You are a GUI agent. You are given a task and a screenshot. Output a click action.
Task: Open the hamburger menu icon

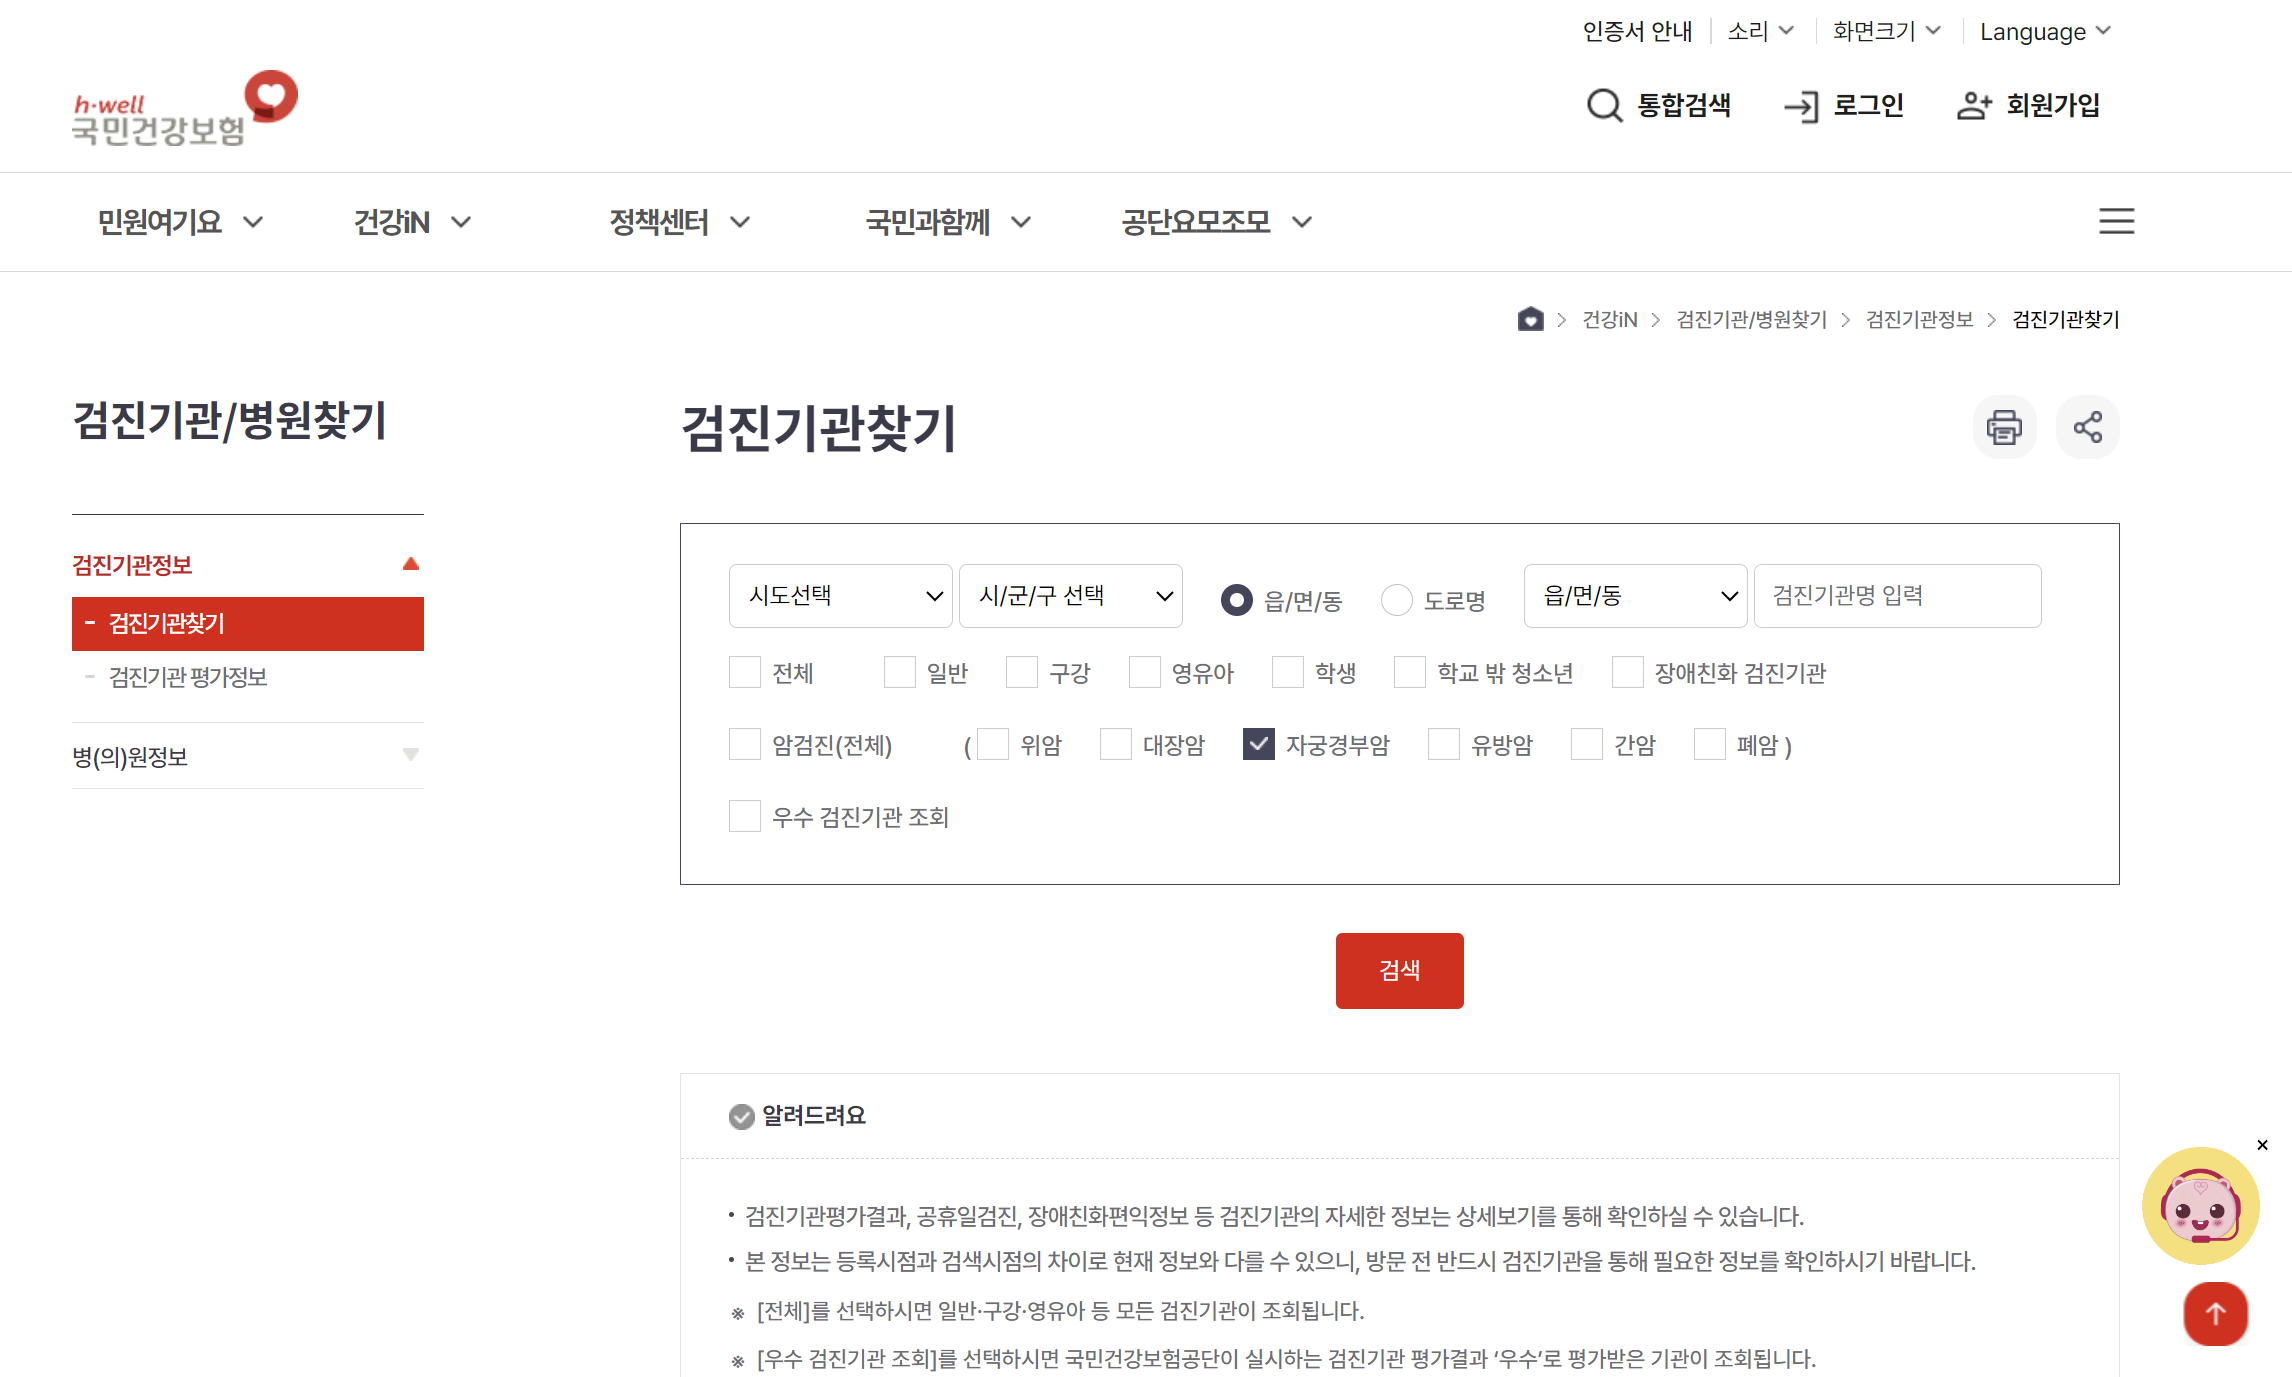click(2116, 221)
